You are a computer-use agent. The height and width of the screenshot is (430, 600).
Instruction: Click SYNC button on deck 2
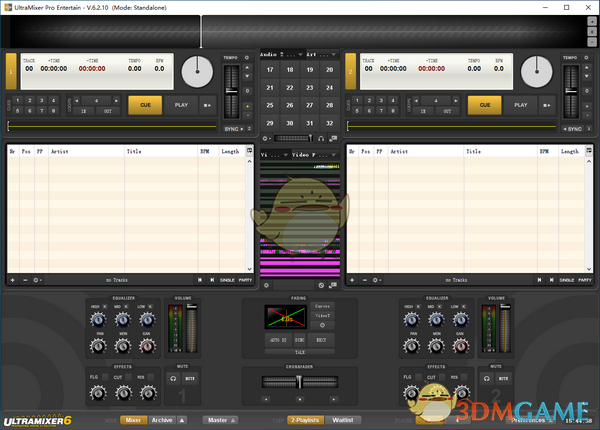[573, 129]
